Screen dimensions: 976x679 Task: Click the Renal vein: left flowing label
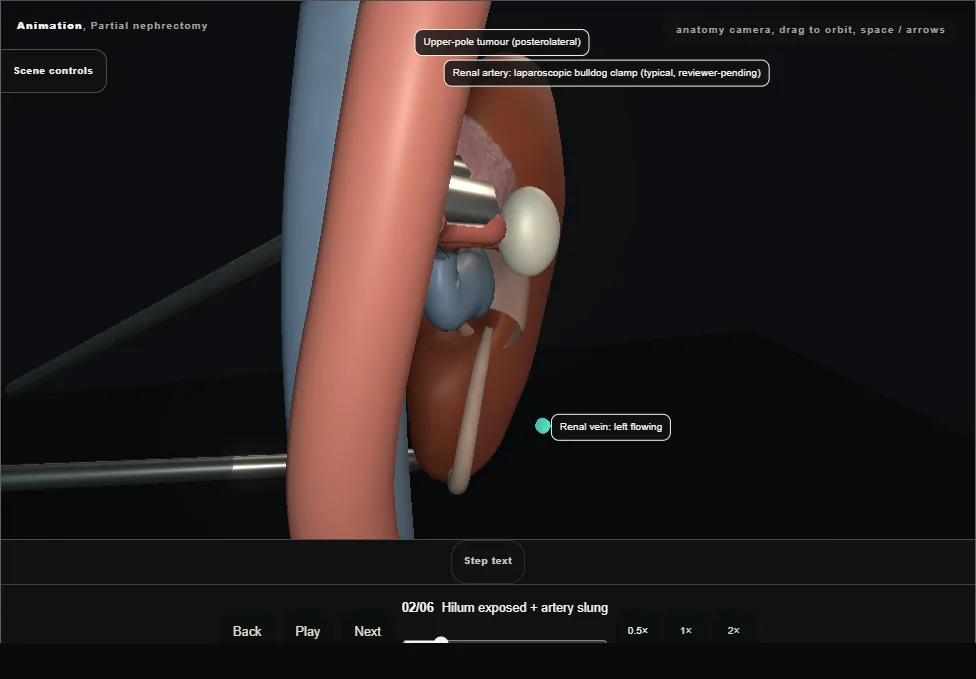click(611, 427)
